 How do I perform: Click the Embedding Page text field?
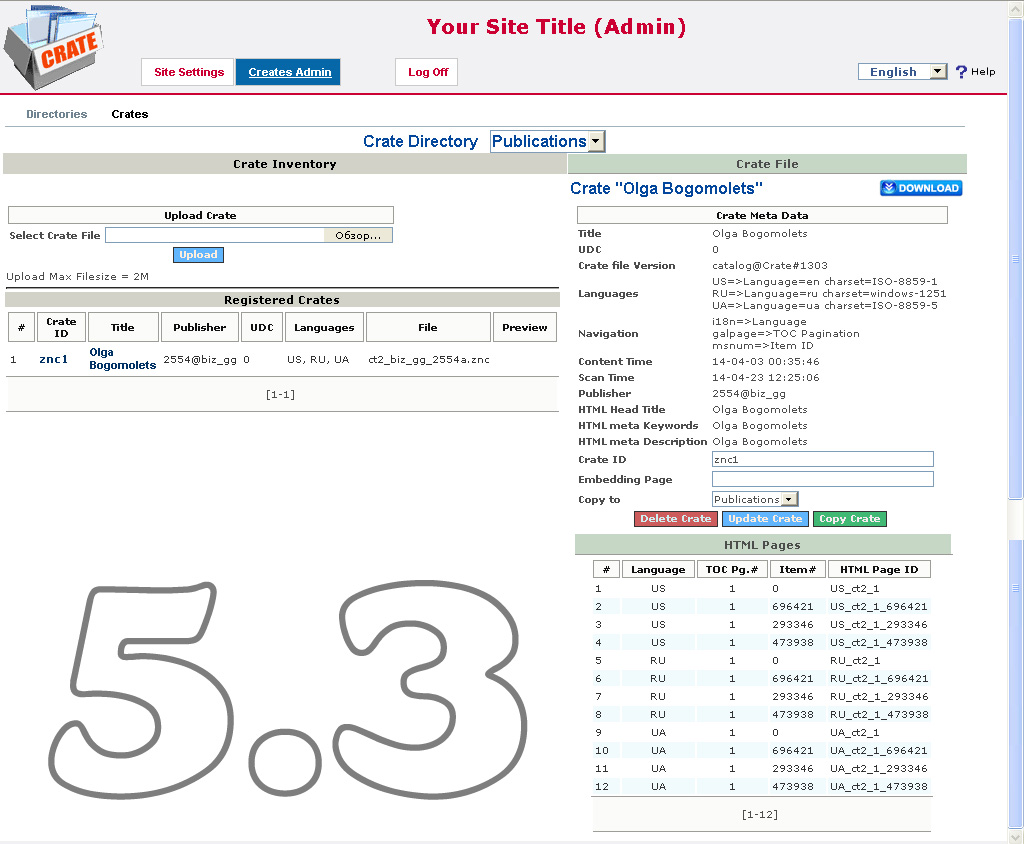[822, 479]
